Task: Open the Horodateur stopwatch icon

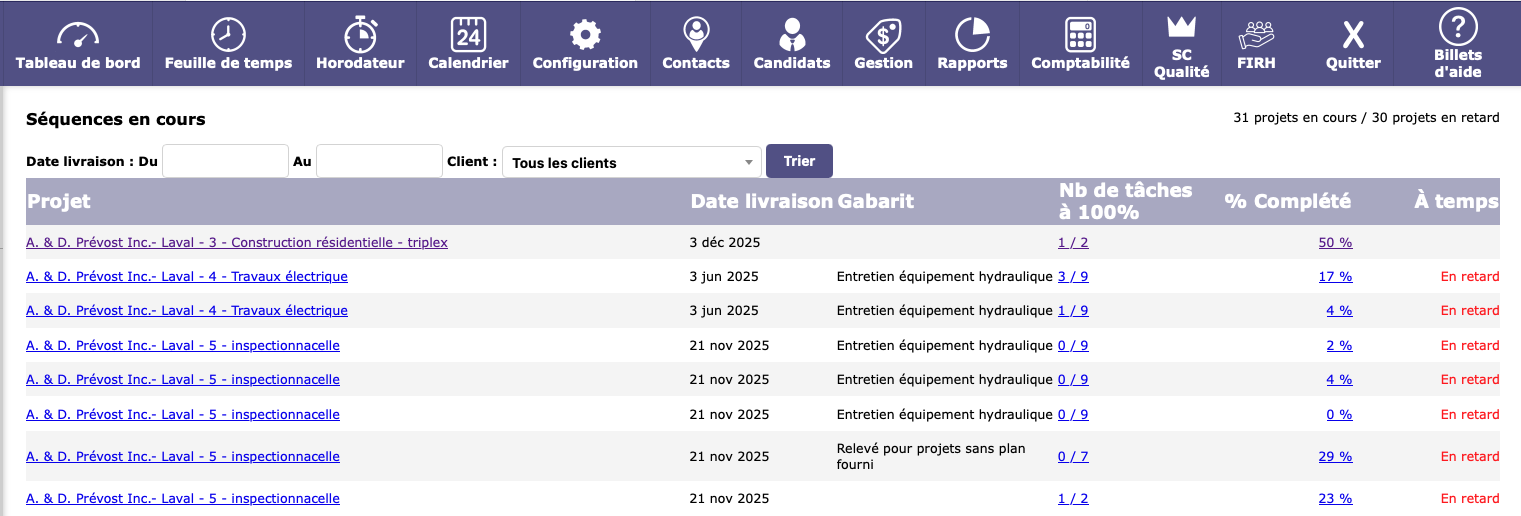Action: 360,35
